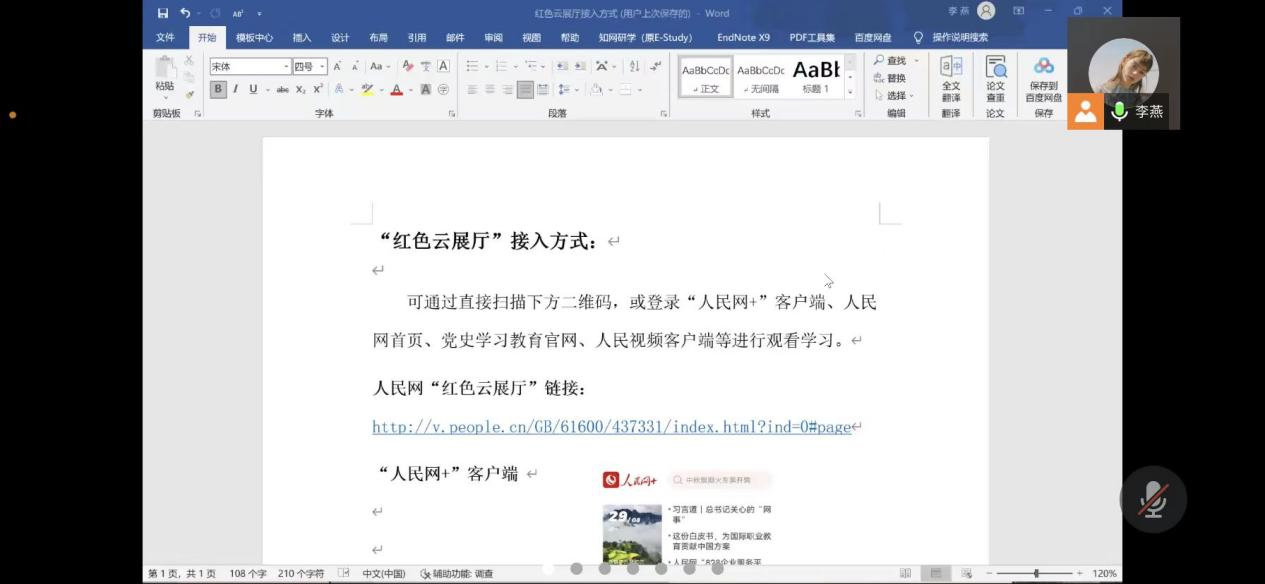This screenshot has width=1265, height=584.
Task: Open the font dialog launcher in 字体 group
Action: tap(452, 113)
